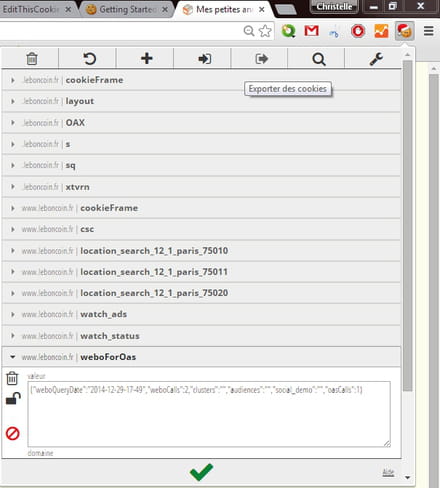Collapse the weboForOas cookie
Viewport: 440px width, 488px height.
(201, 357)
